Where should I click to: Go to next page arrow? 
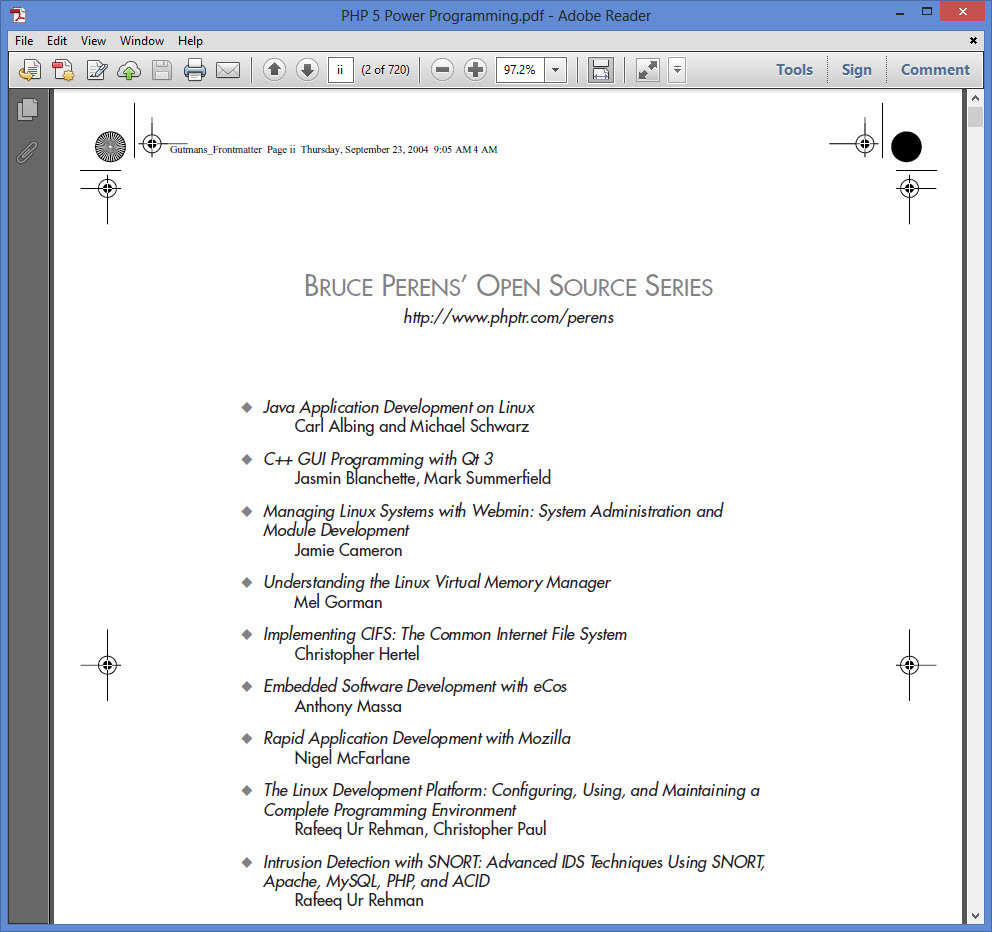(x=307, y=70)
